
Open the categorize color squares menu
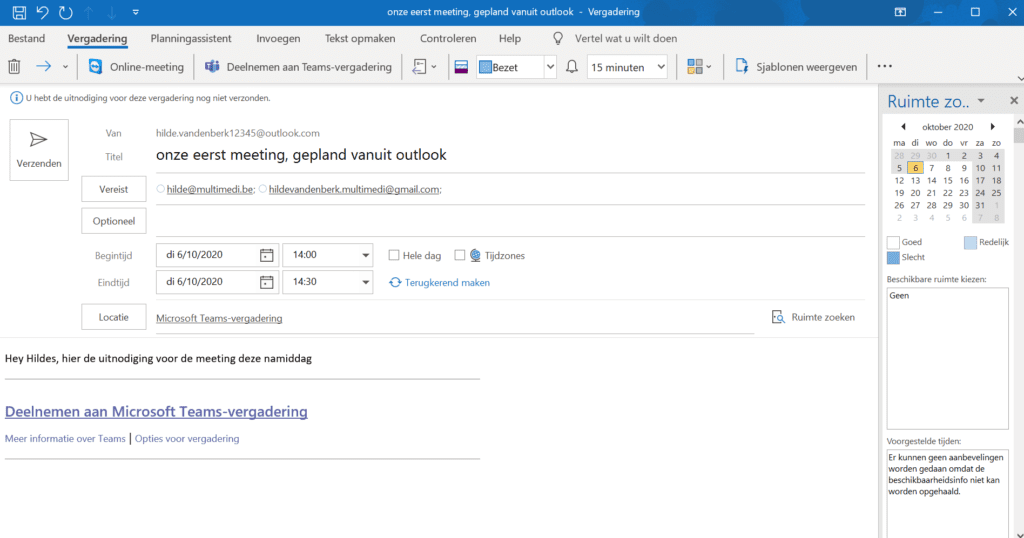699,67
